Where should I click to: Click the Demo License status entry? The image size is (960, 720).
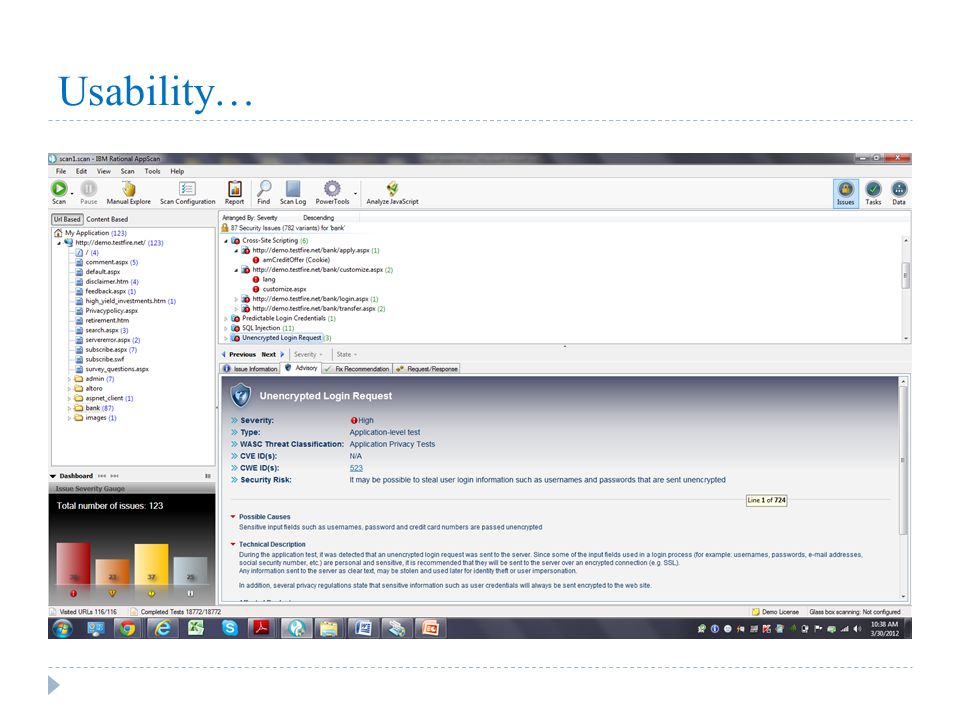coord(776,612)
